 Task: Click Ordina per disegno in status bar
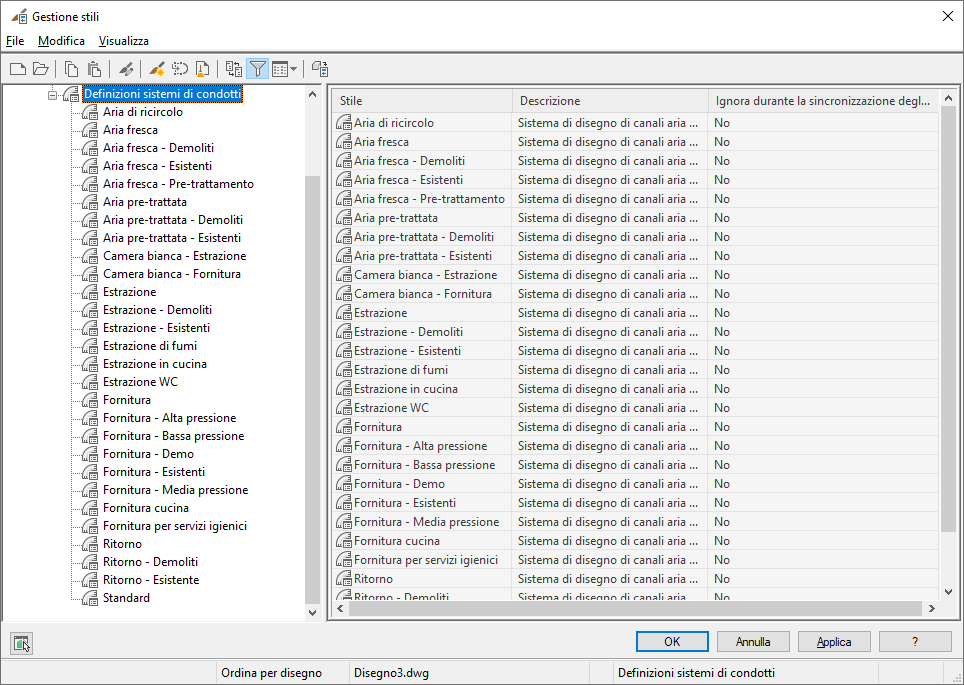[272, 673]
